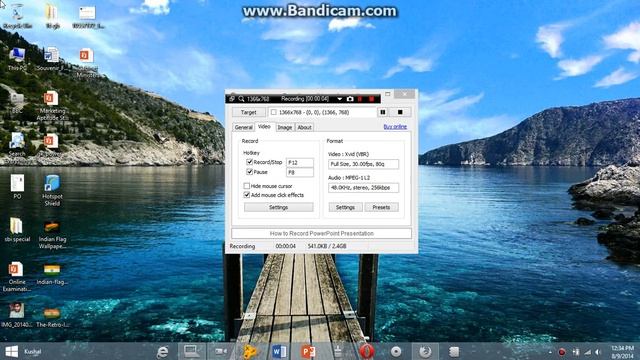Enable Hide mouse cursor
The image size is (640, 360).
click(x=247, y=186)
